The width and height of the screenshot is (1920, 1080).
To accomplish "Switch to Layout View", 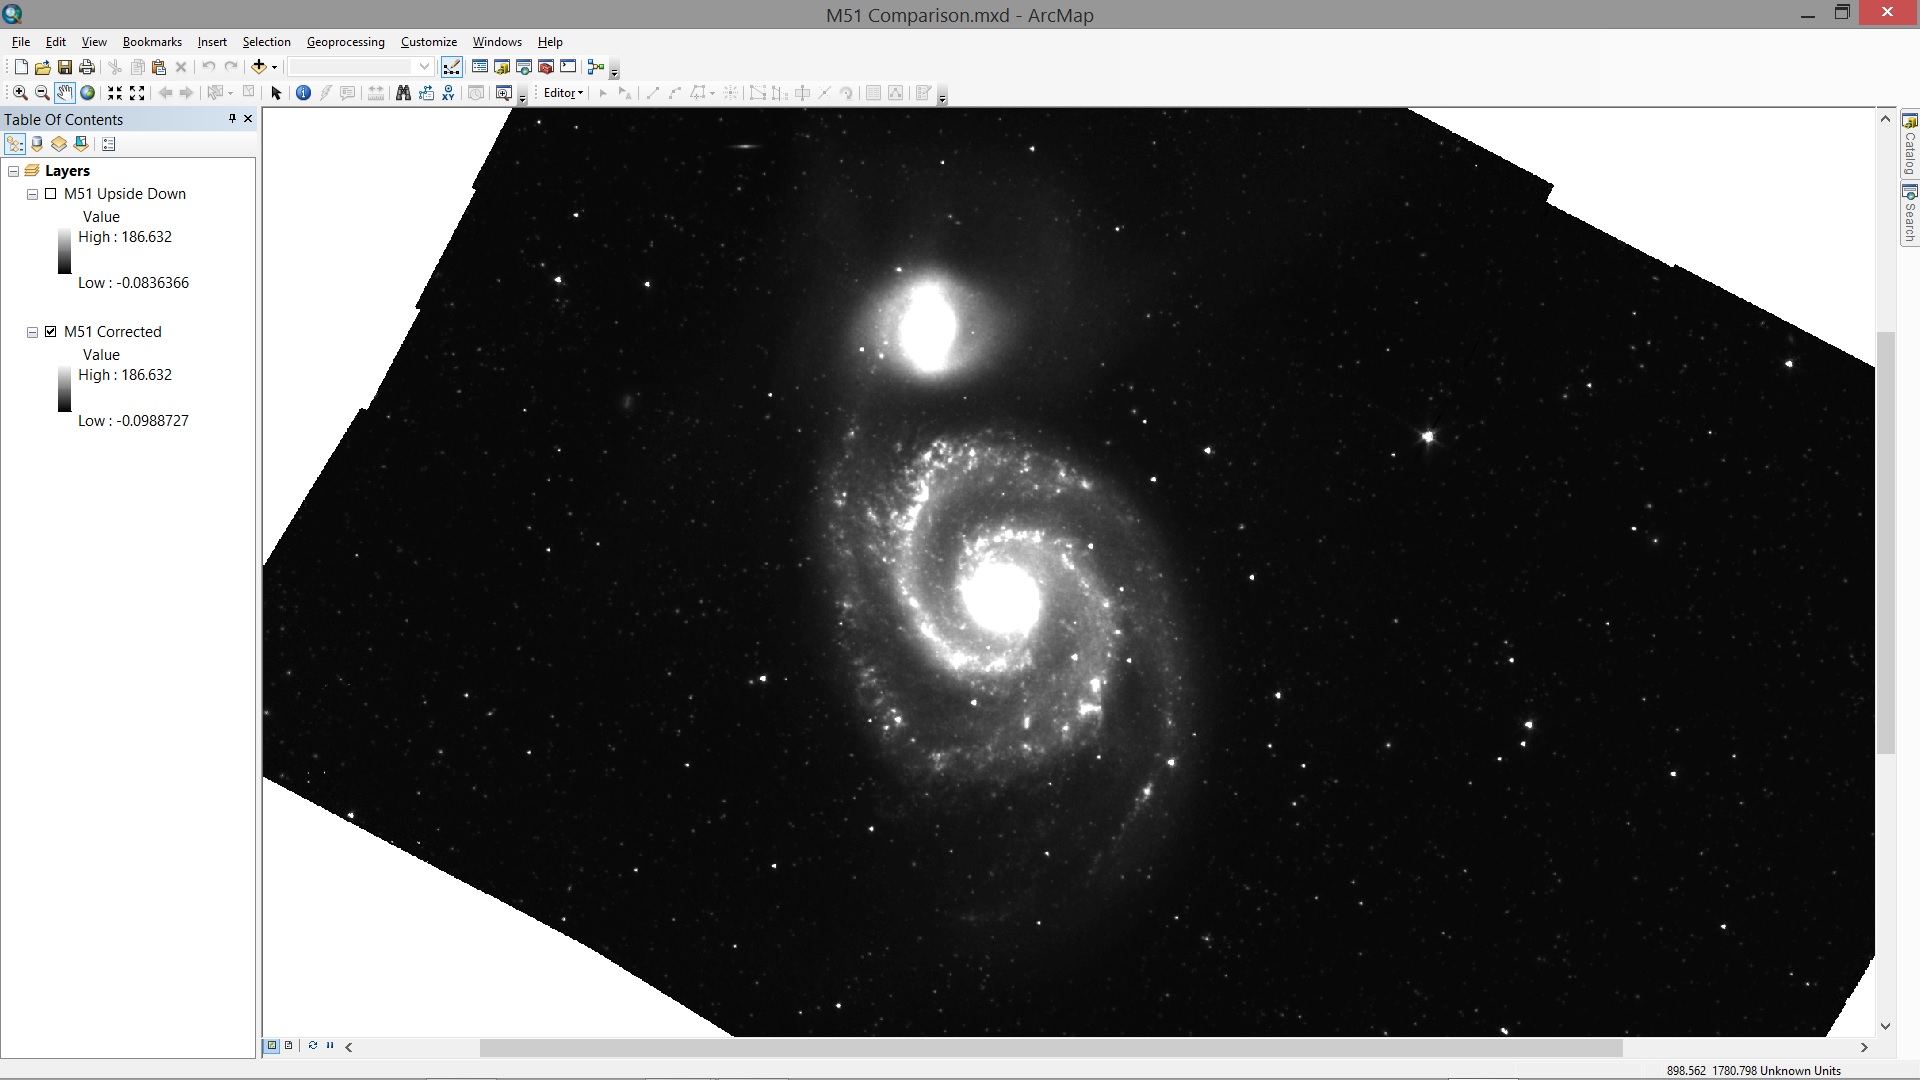I will tap(287, 1045).
